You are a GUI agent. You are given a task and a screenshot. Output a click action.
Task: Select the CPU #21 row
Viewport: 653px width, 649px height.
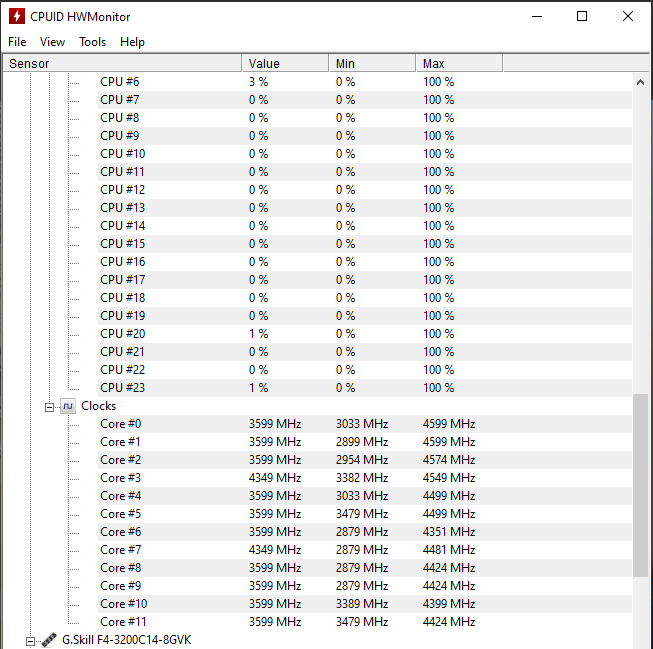pos(365,352)
